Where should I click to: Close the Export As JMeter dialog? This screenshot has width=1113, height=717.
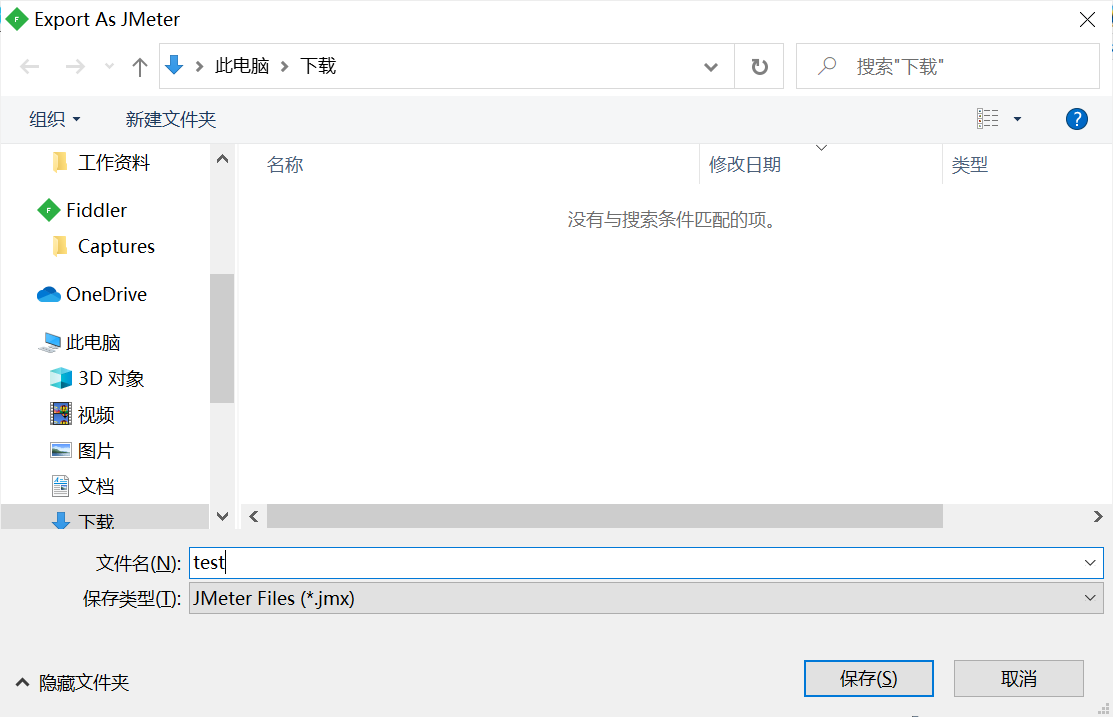coord(1087,20)
